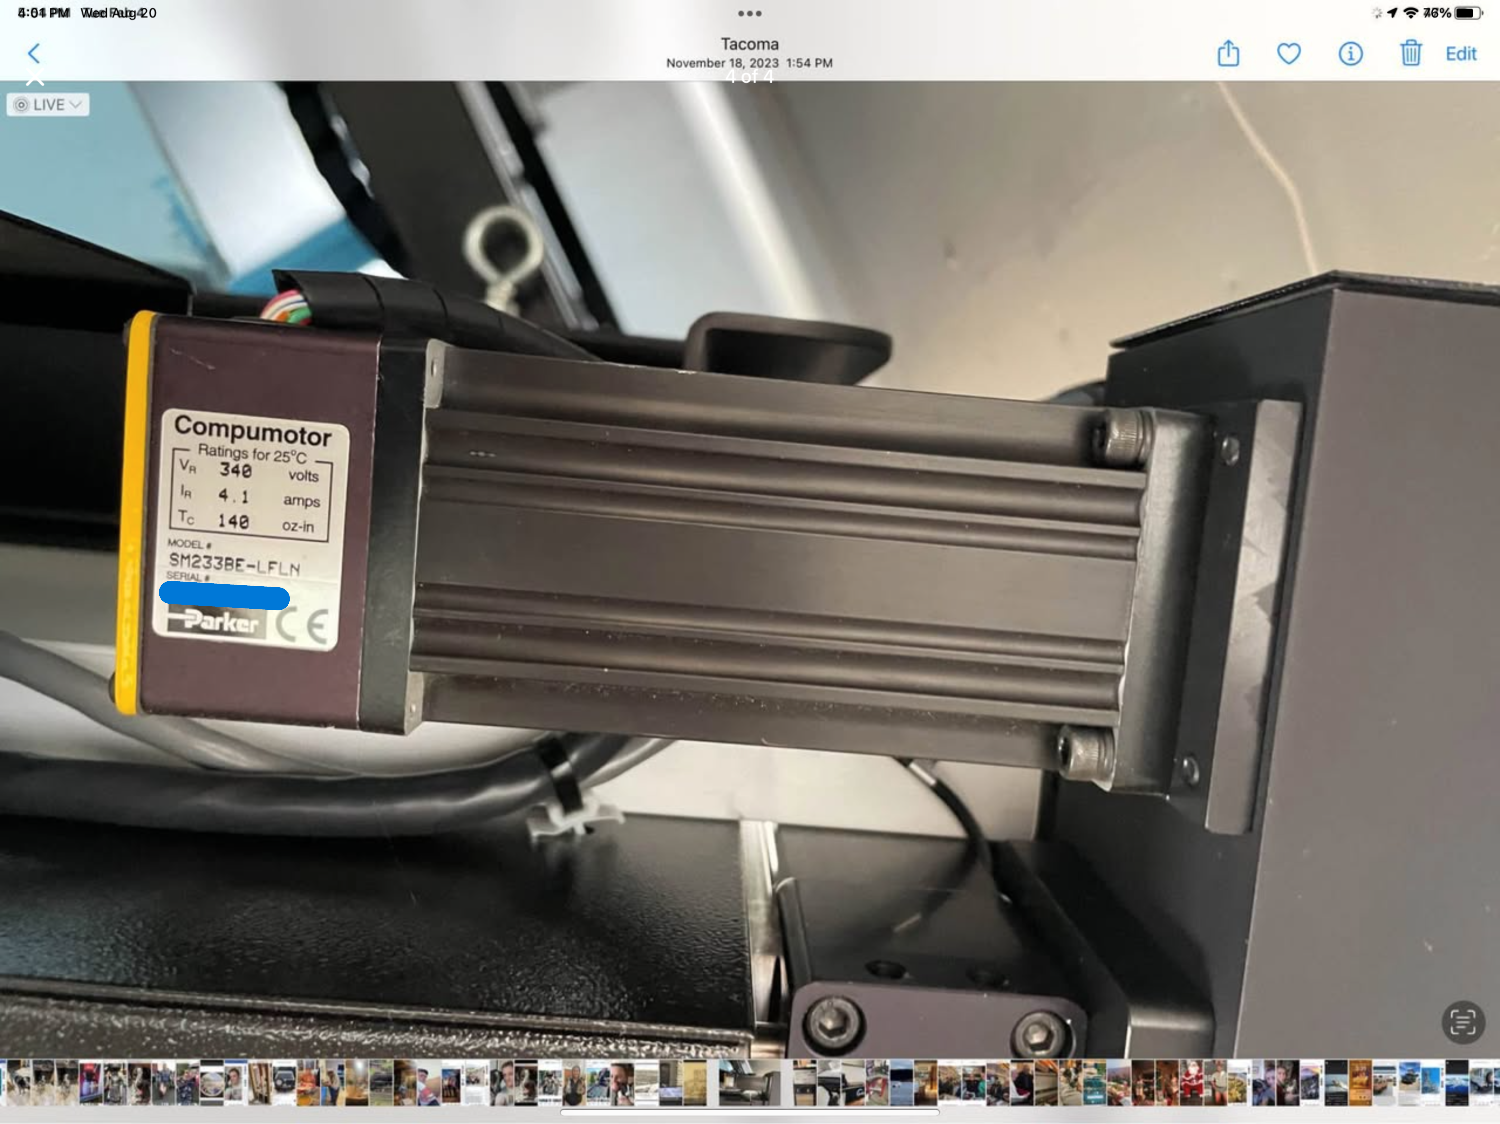Tap the location services arrow icon

click(x=1391, y=13)
